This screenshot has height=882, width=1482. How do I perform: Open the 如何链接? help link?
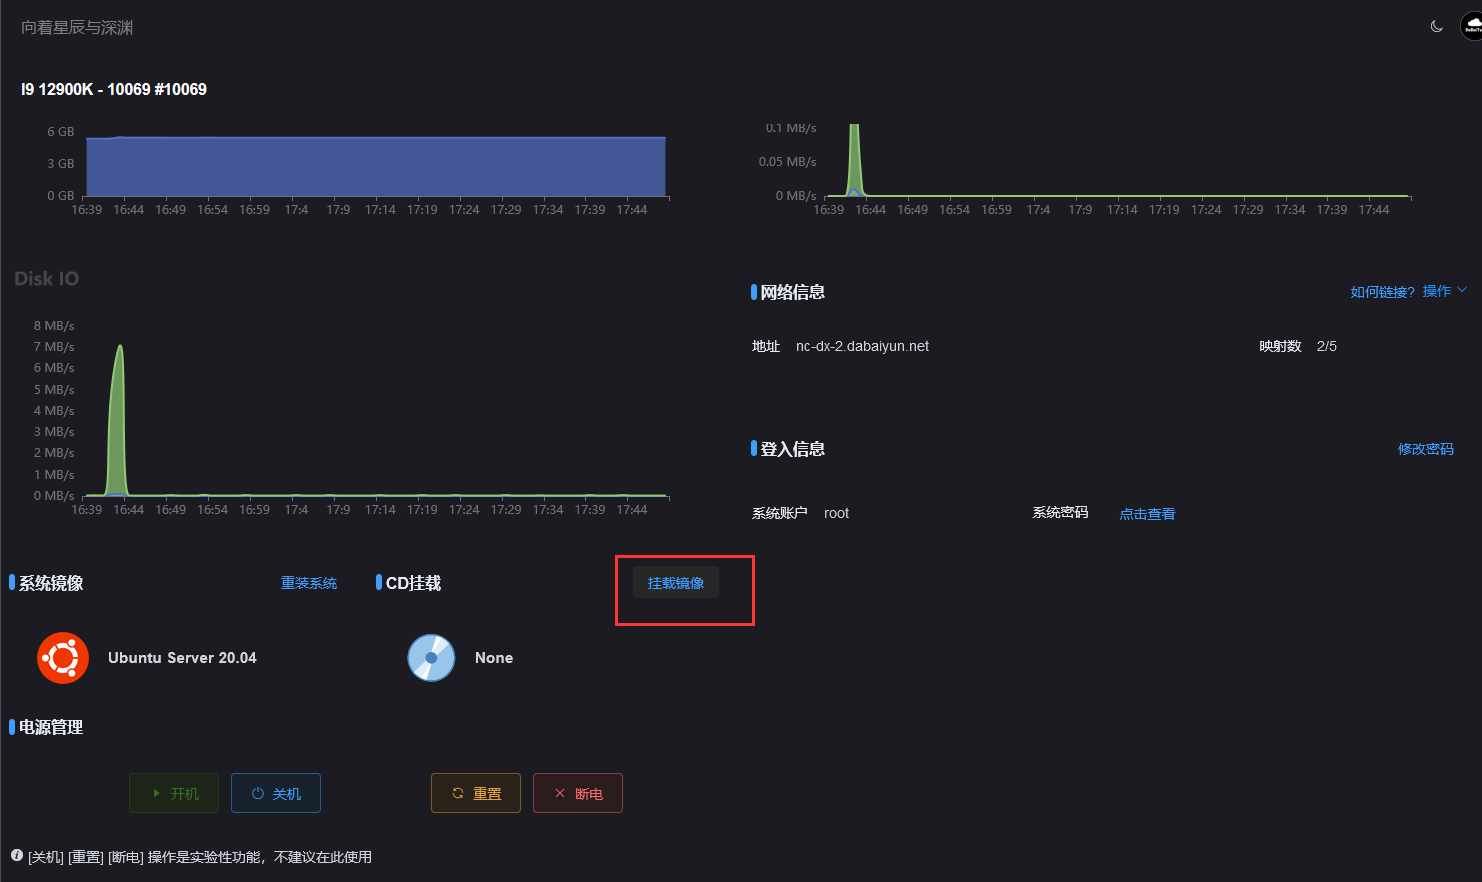pyautogui.click(x=1382, y=292)
